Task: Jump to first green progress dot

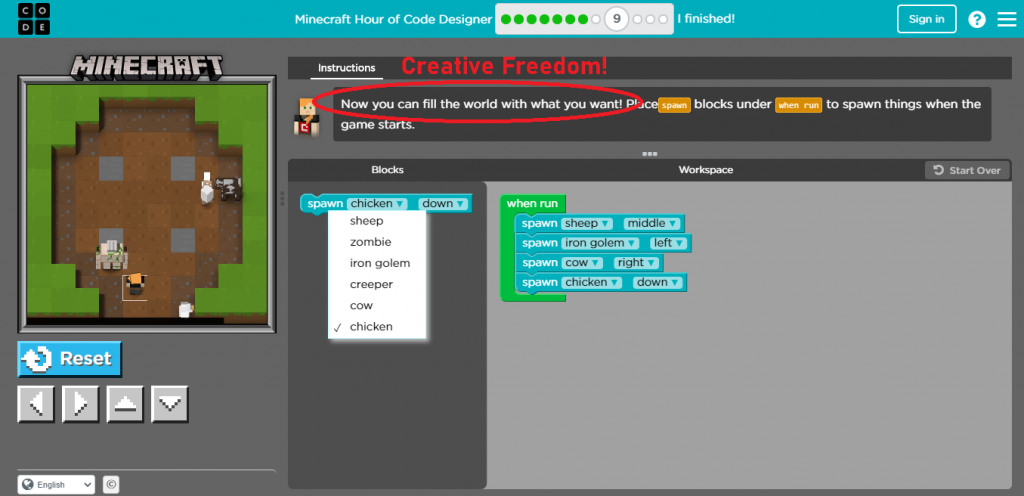Action: pyautogui.click(x=505, y=20)
